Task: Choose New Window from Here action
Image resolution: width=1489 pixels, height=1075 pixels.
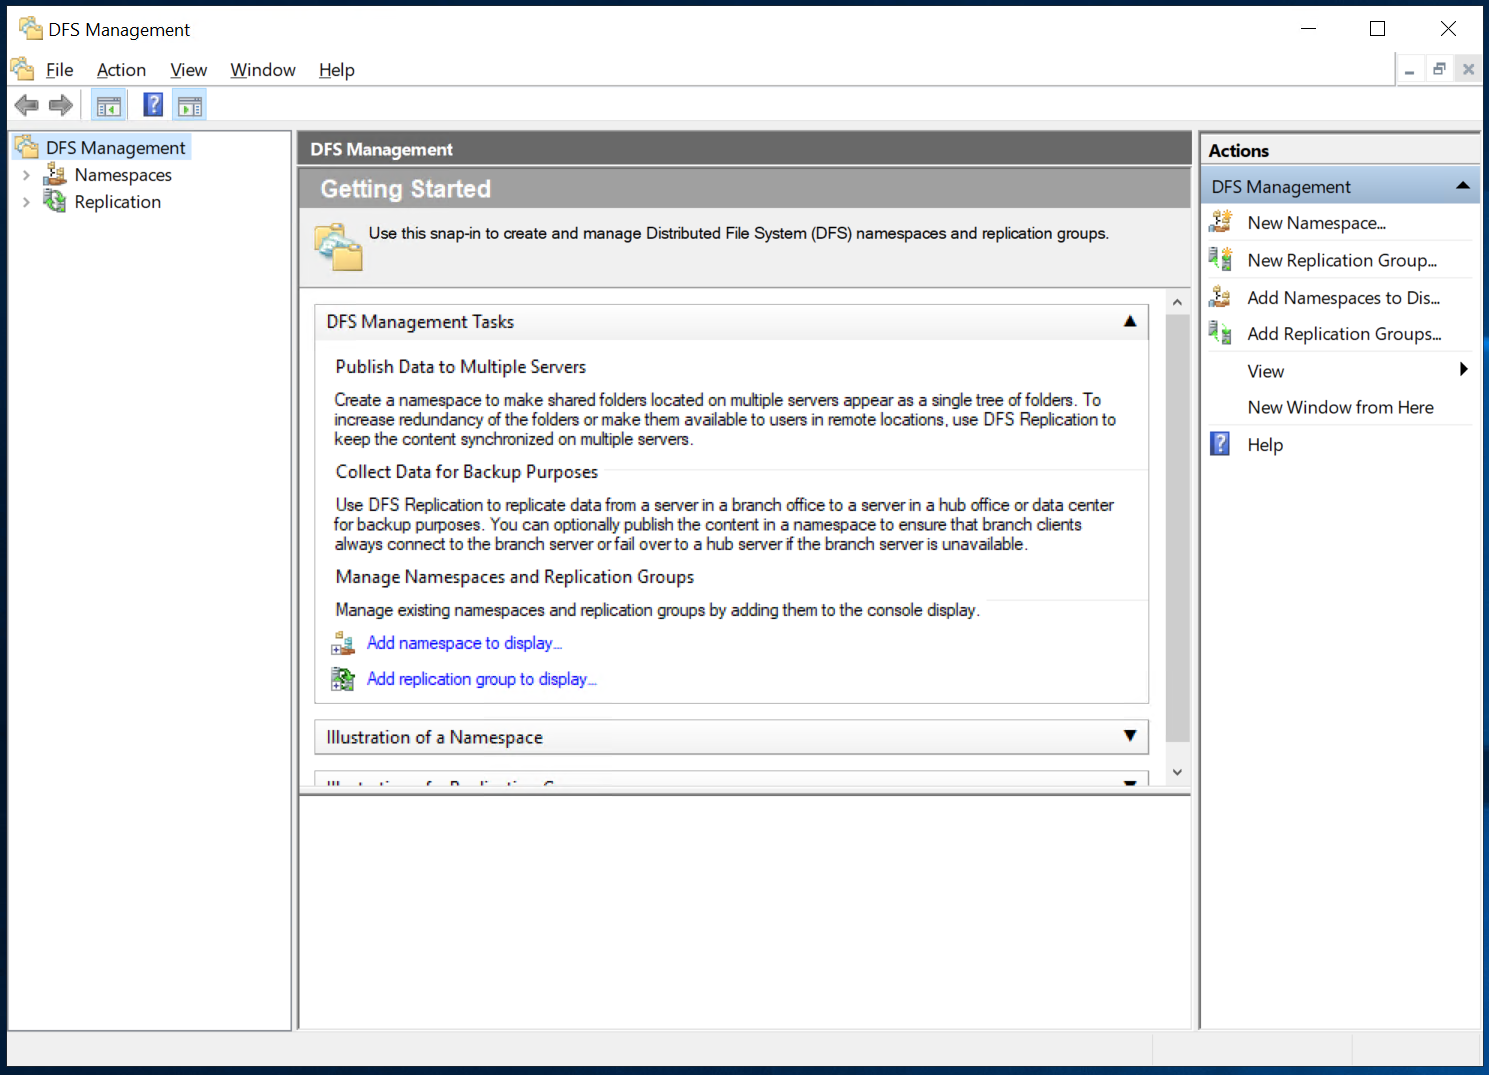Action: pyautogui.click(x=1340, y=407)
